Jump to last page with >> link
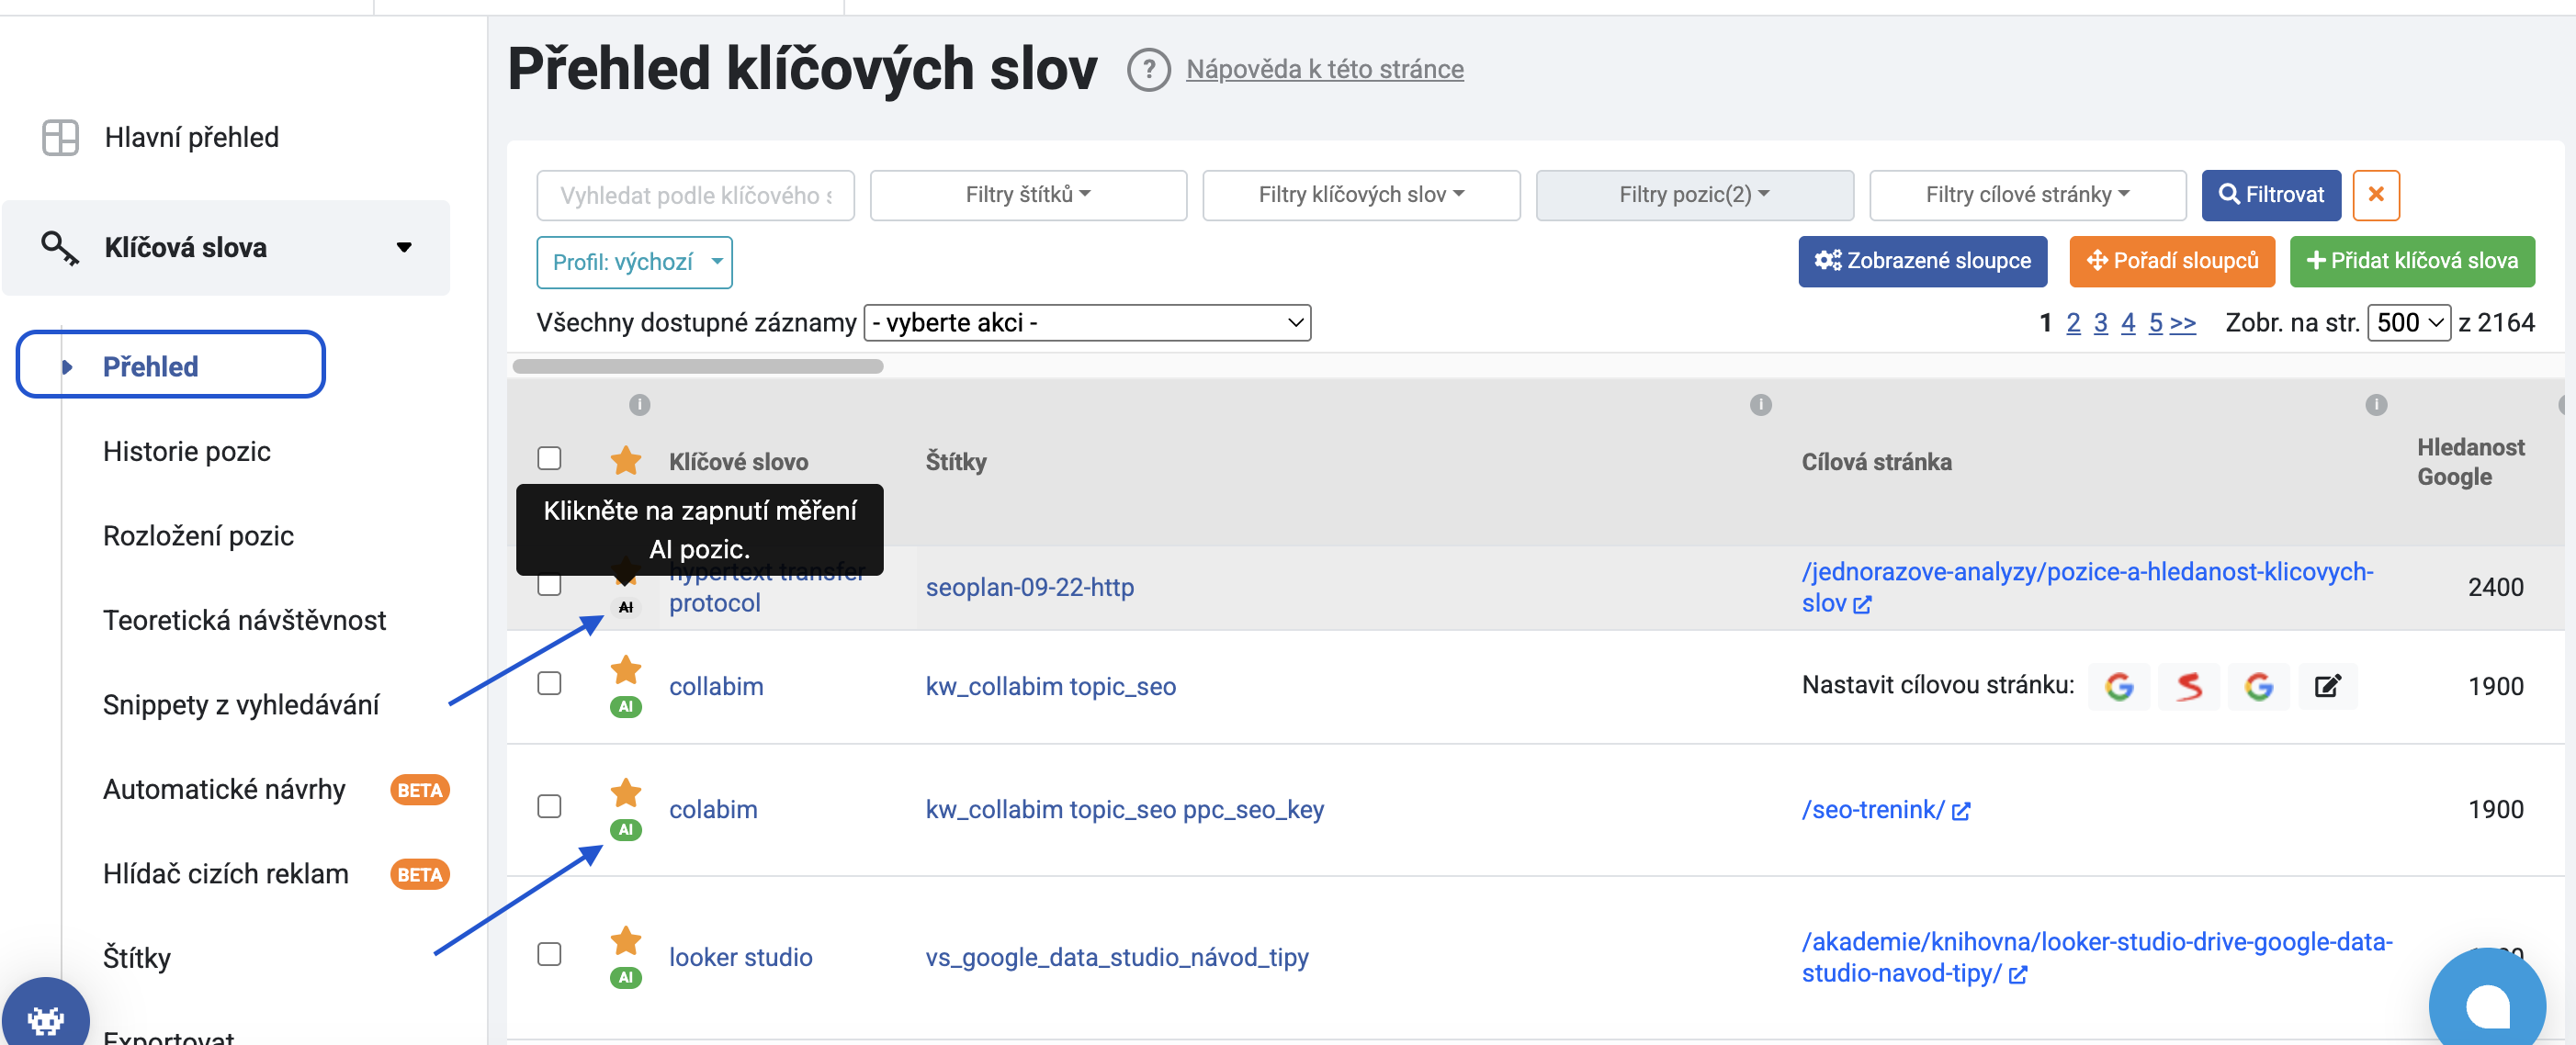Viewport: 2576px width, 1045px height. [2183, 322]
